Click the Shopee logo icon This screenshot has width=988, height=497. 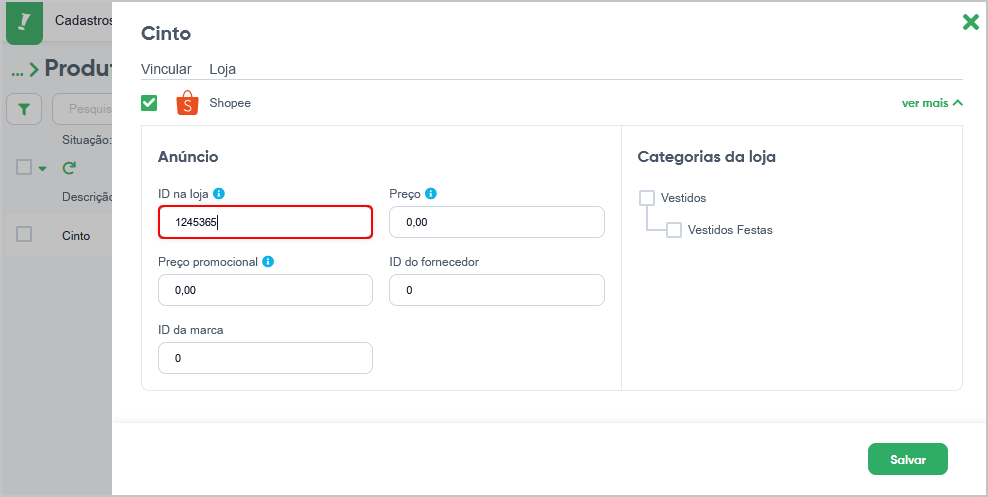(187, 103)
